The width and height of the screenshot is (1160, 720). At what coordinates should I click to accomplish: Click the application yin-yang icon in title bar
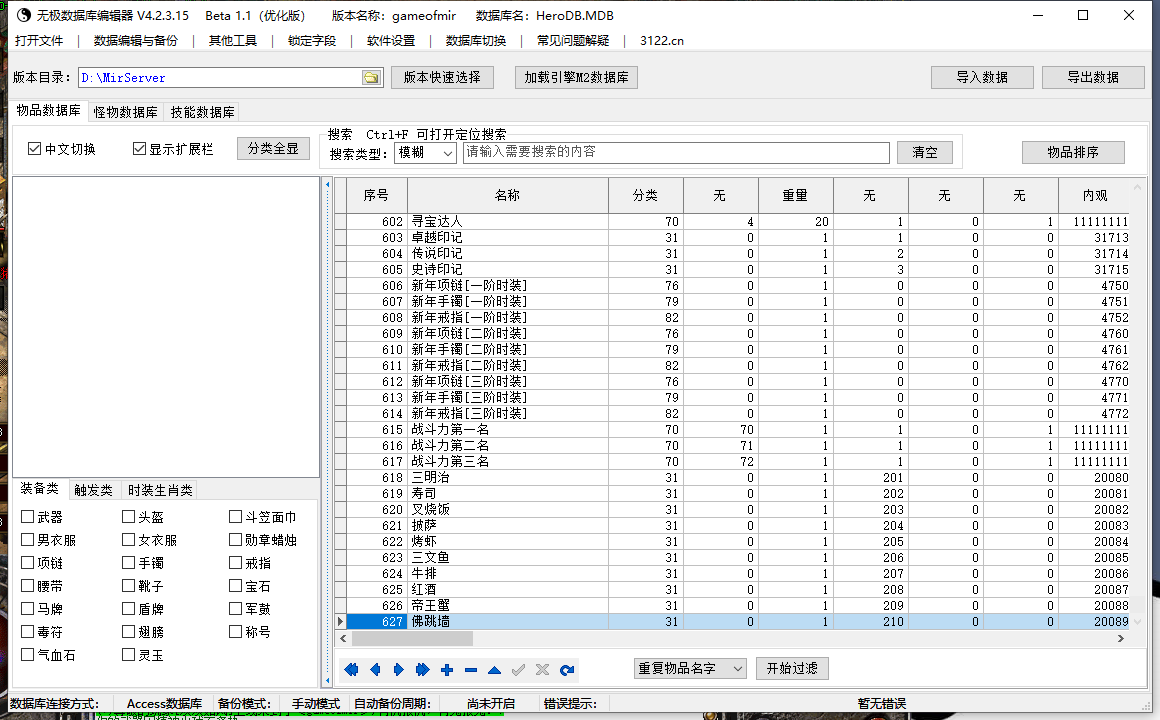(24, 15)
